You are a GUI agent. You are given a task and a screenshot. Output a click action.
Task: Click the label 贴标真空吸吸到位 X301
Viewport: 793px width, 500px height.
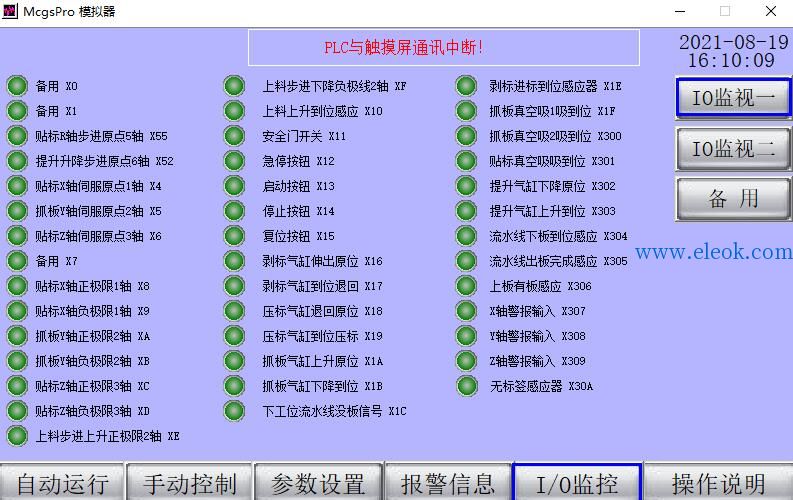tap(552, 161)
